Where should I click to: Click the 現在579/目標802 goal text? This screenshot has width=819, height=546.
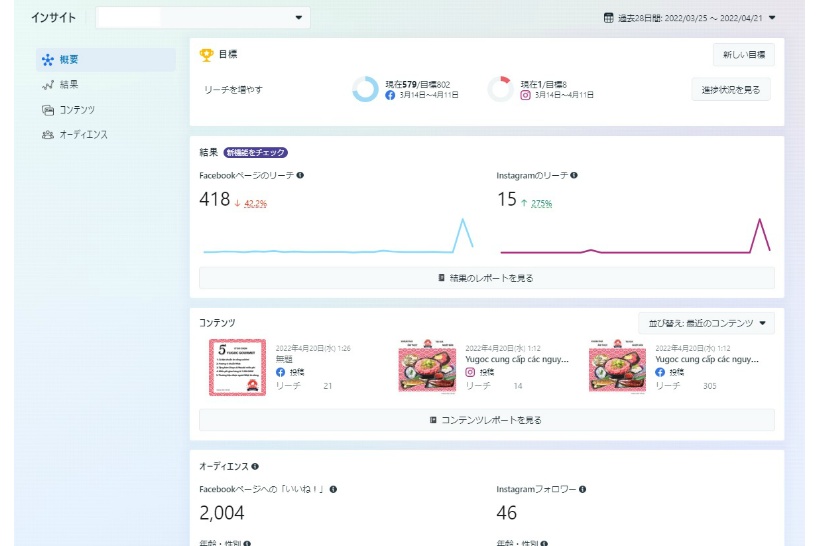[417, 85]
